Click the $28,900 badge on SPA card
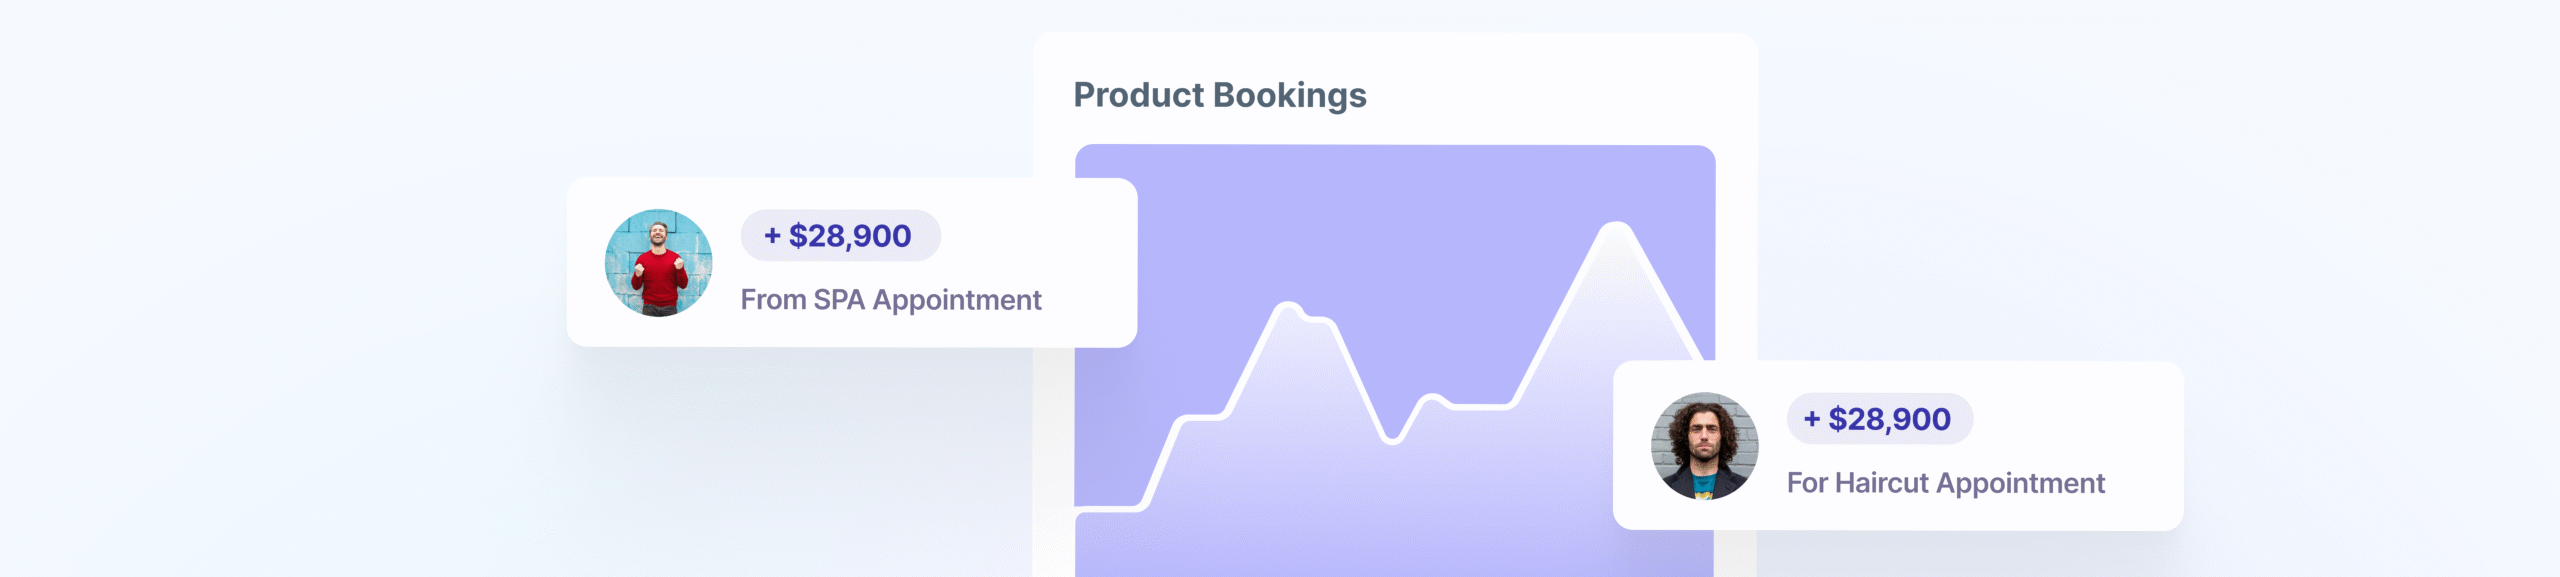This screenshot has width=2560, height=577. (840, 236)
